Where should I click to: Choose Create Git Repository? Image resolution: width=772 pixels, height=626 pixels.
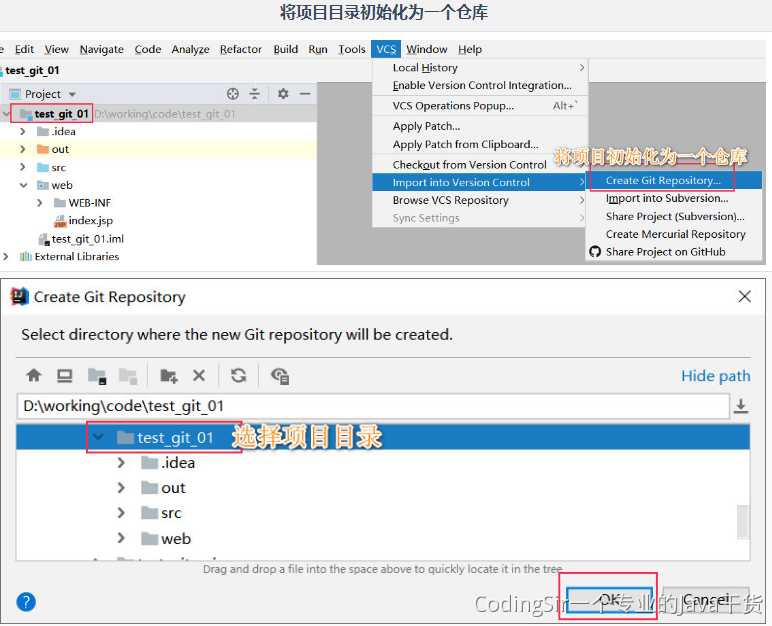674,180
